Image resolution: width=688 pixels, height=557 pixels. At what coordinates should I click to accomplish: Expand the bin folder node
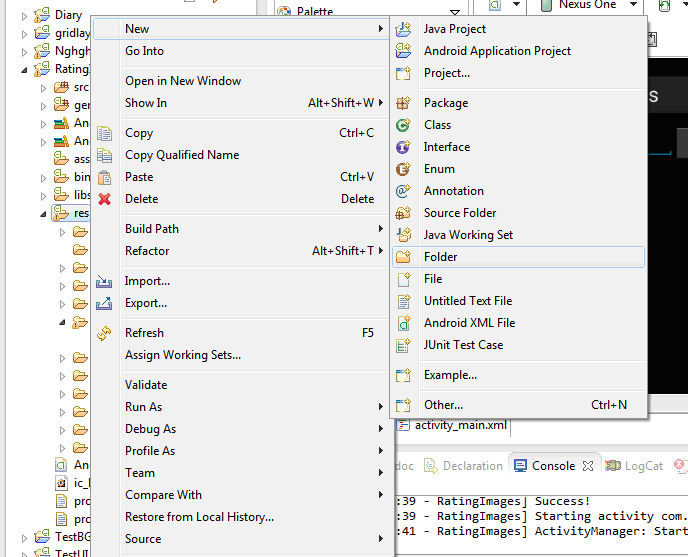click(x=43, y=178)
